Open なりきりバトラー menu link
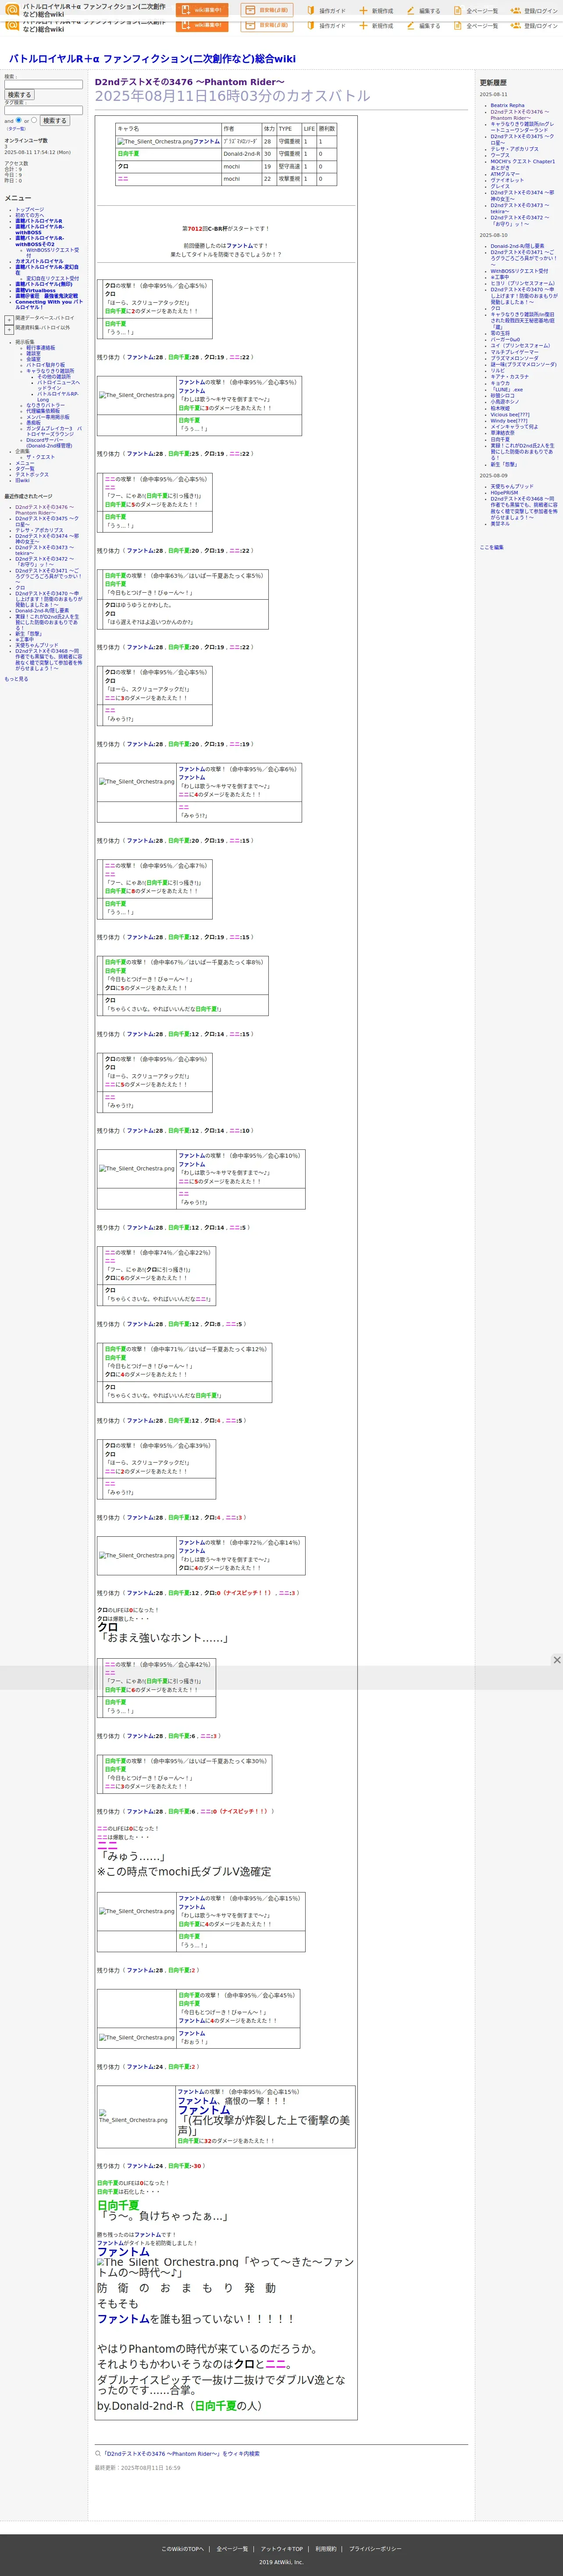 (45, 405)
